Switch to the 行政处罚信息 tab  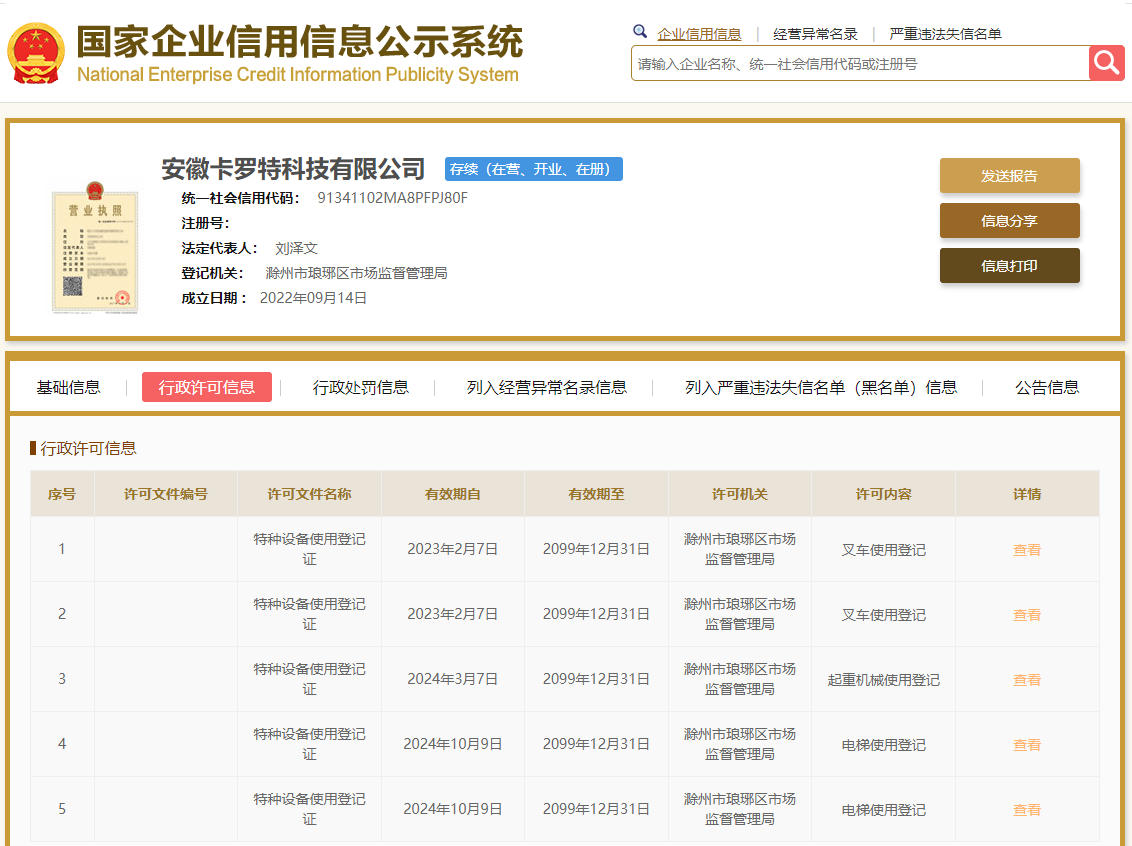point(361,387)
